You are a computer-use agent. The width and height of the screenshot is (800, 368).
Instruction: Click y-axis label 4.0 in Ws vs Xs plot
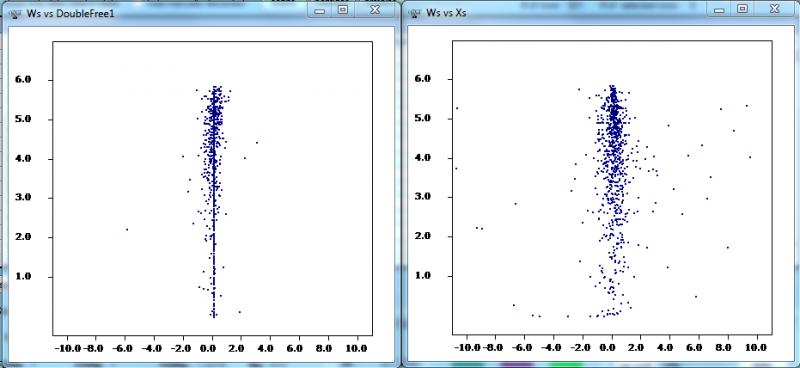[x=422, y=158]
